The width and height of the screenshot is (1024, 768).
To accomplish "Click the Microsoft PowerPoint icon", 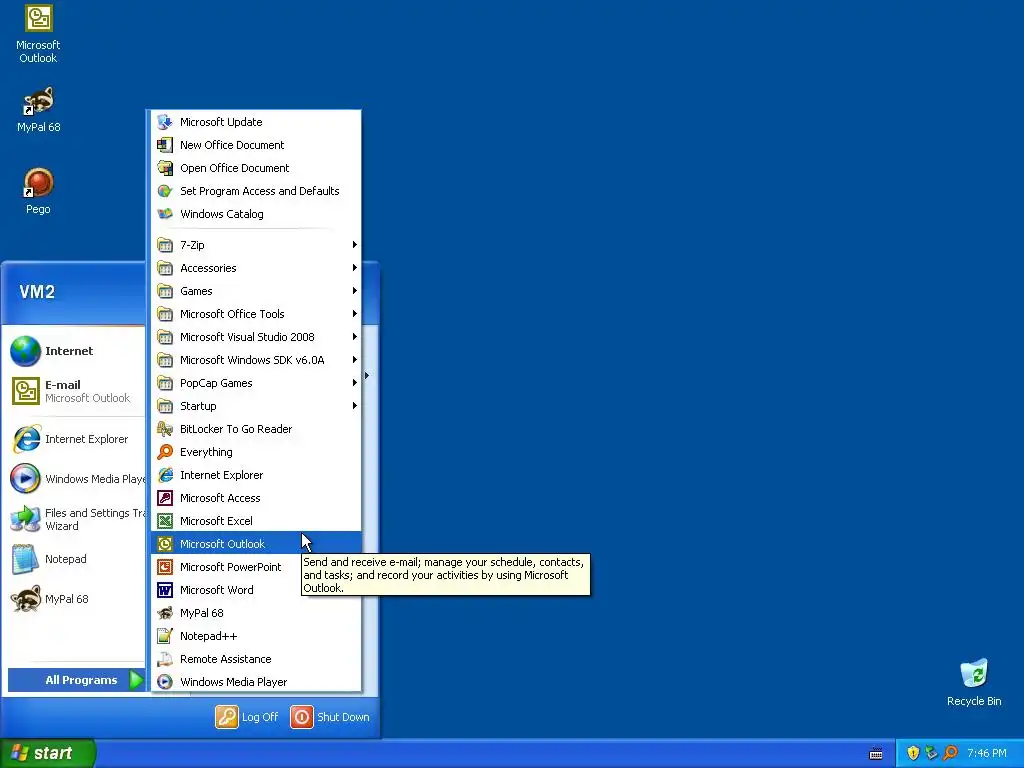I will coord(165,567).
